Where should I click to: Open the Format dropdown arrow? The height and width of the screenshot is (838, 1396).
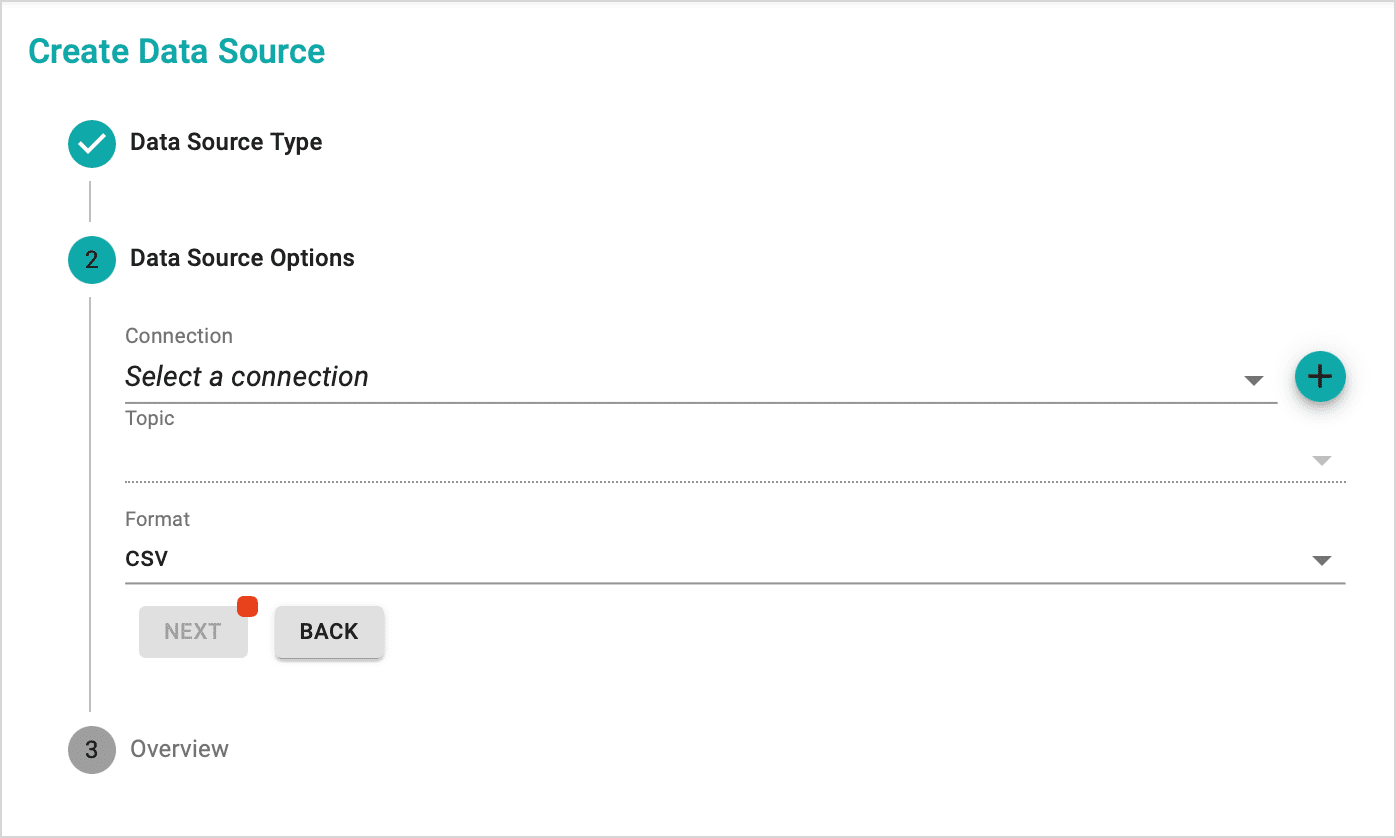(1322, 560)
